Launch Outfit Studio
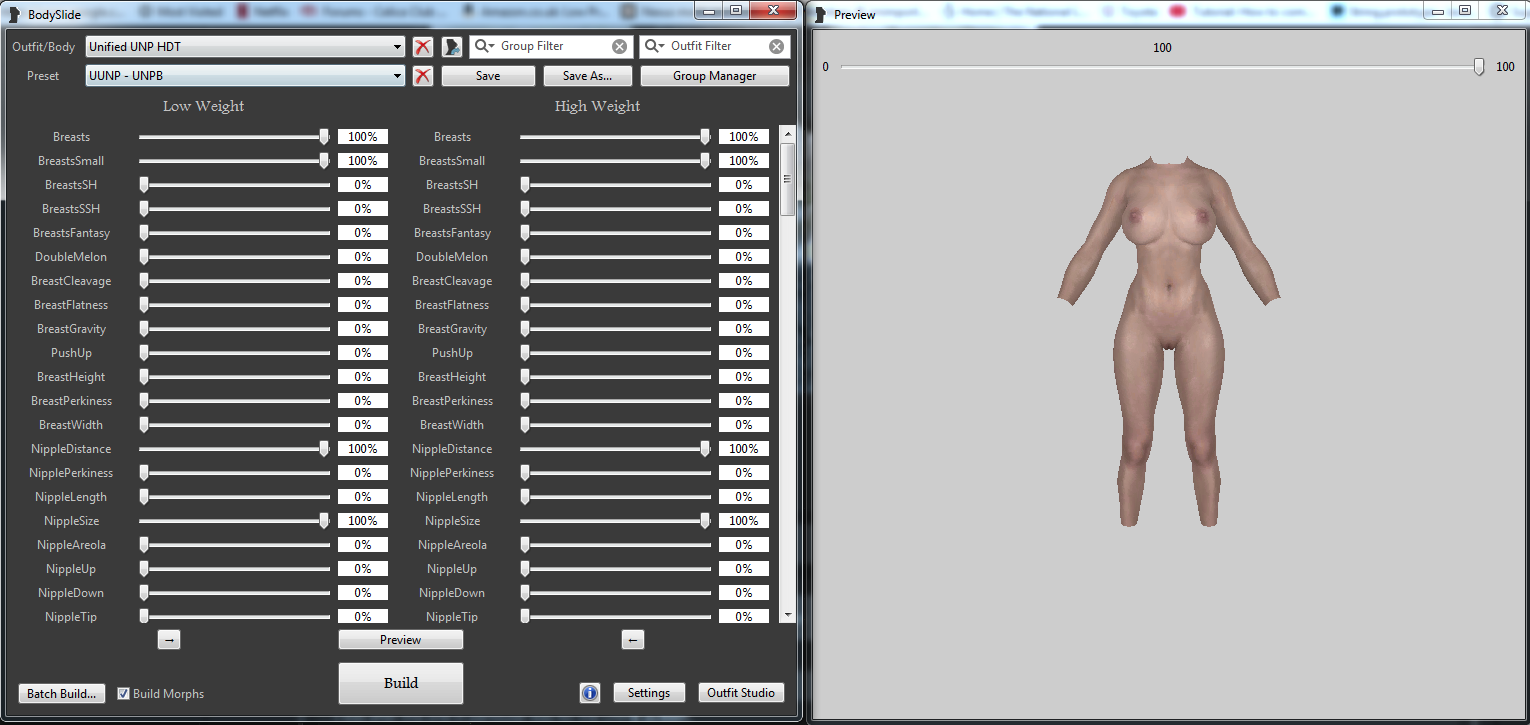 pyautogui.click(x=741, y=693)
